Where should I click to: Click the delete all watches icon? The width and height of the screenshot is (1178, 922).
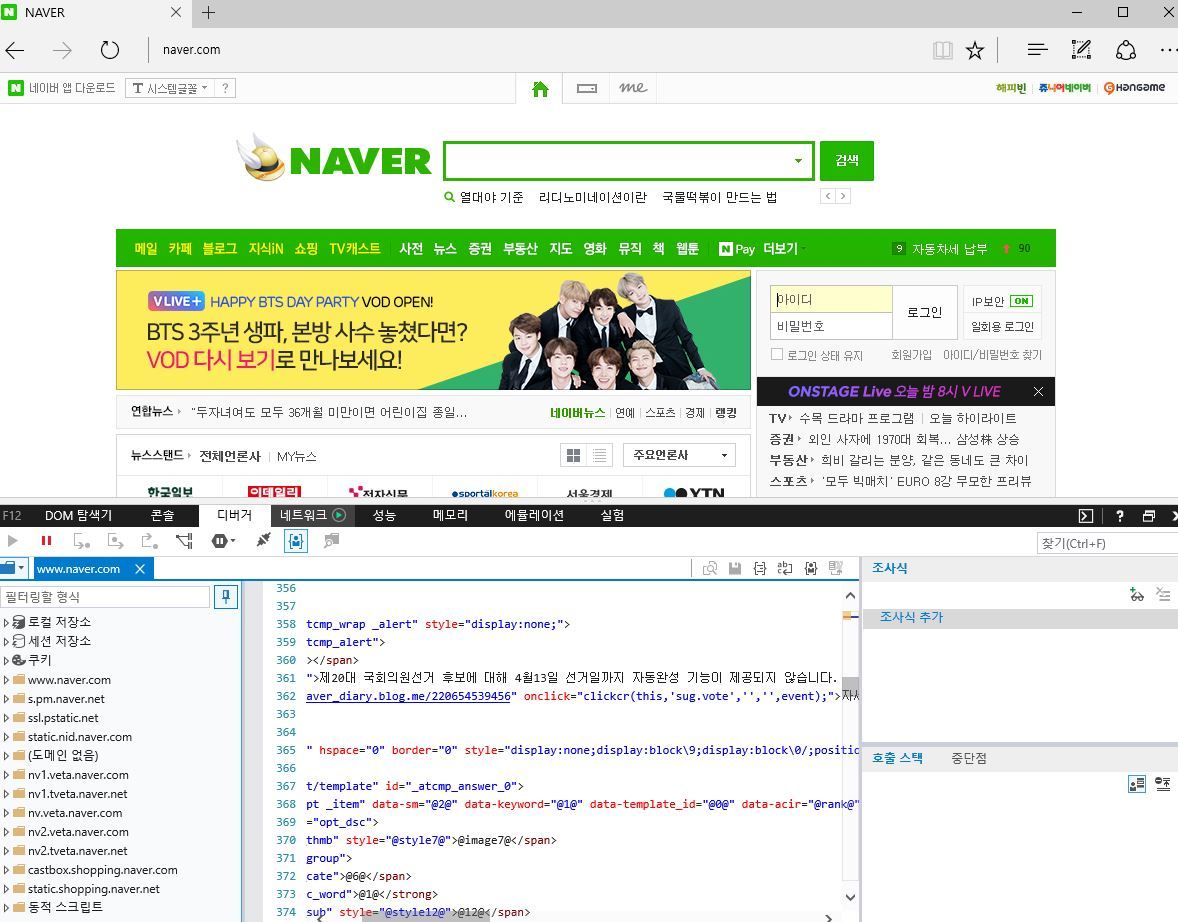tap(1163, 594)
